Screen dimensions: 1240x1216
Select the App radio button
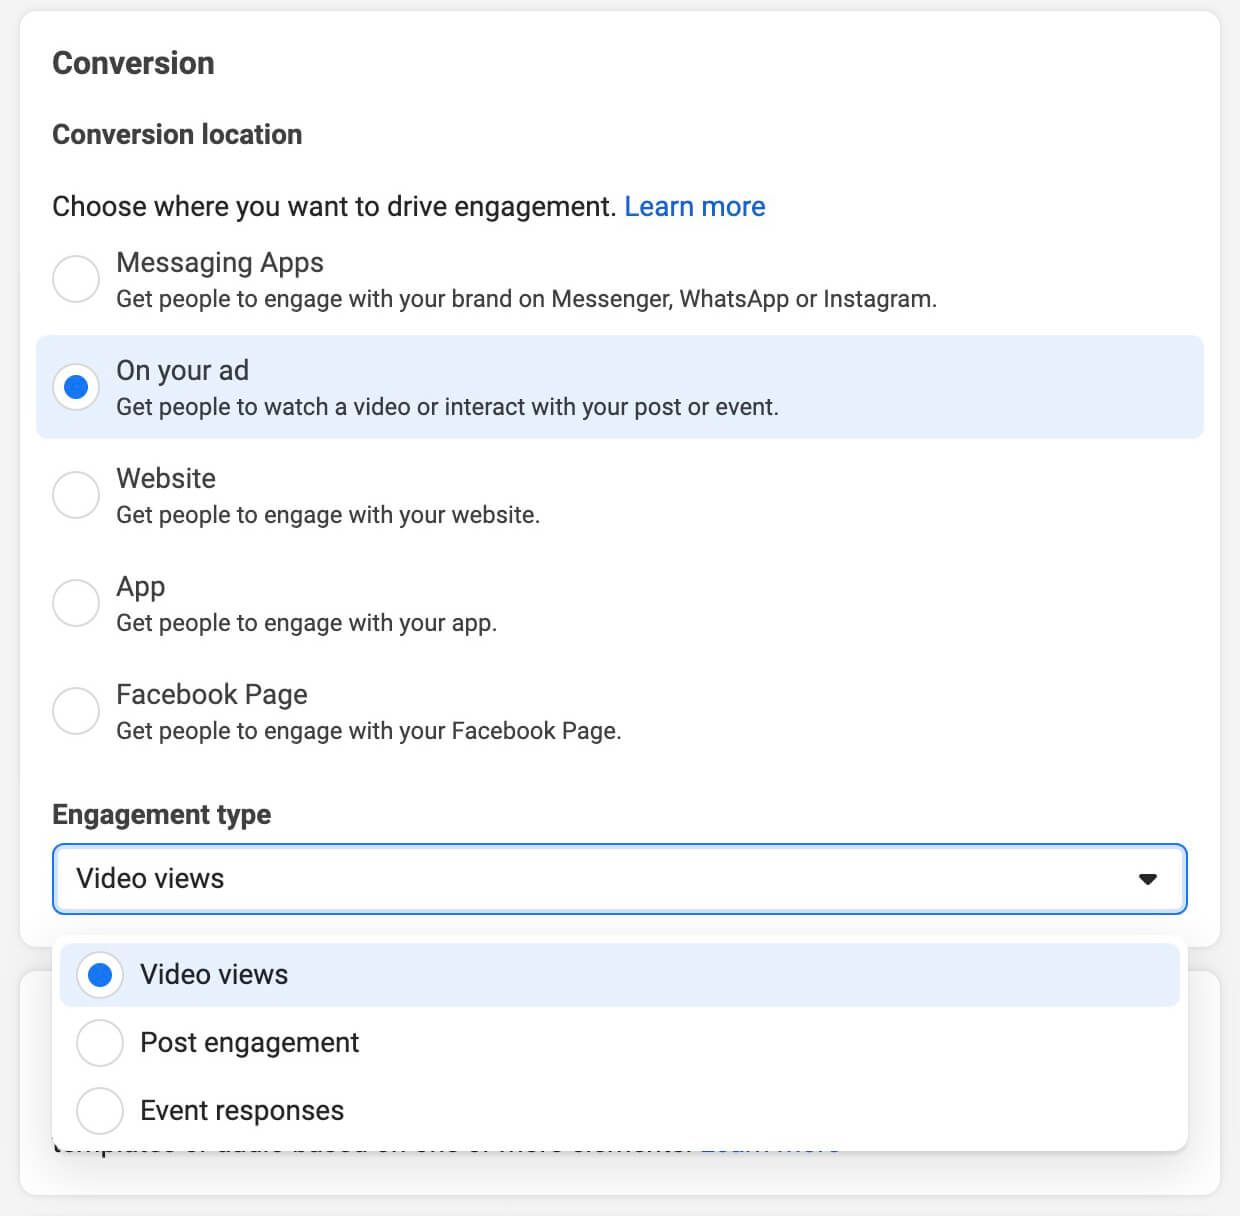76,603
